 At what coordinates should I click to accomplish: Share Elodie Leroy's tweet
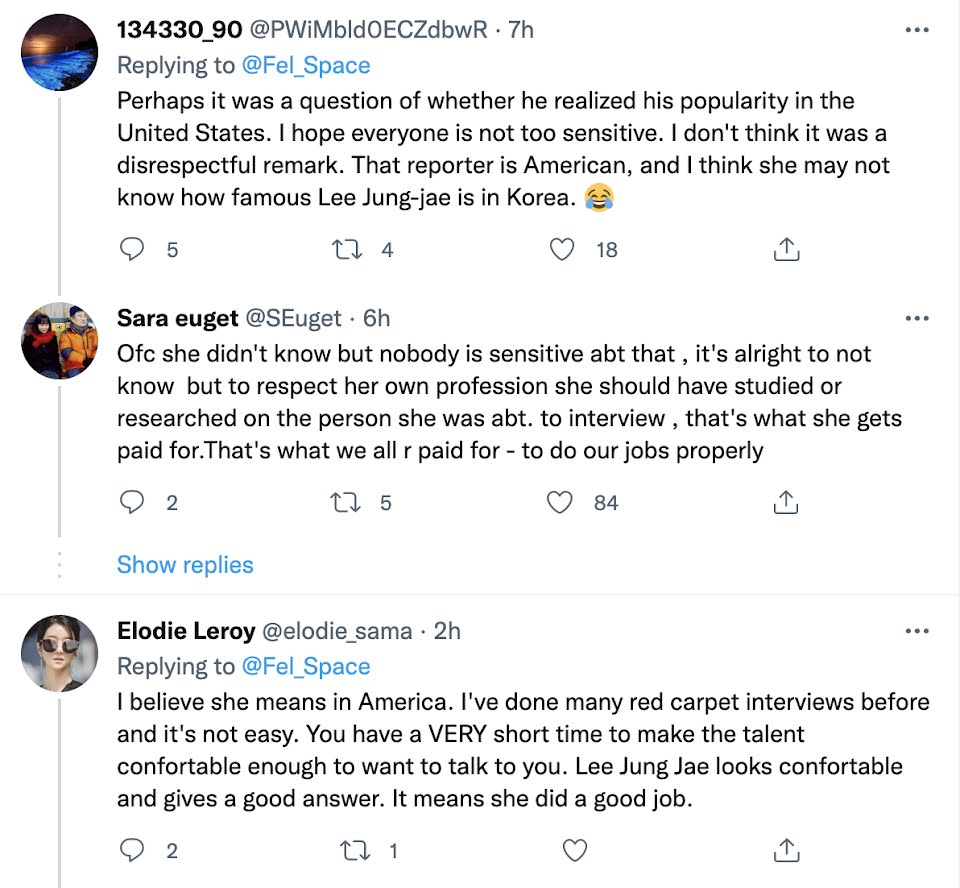786,851
